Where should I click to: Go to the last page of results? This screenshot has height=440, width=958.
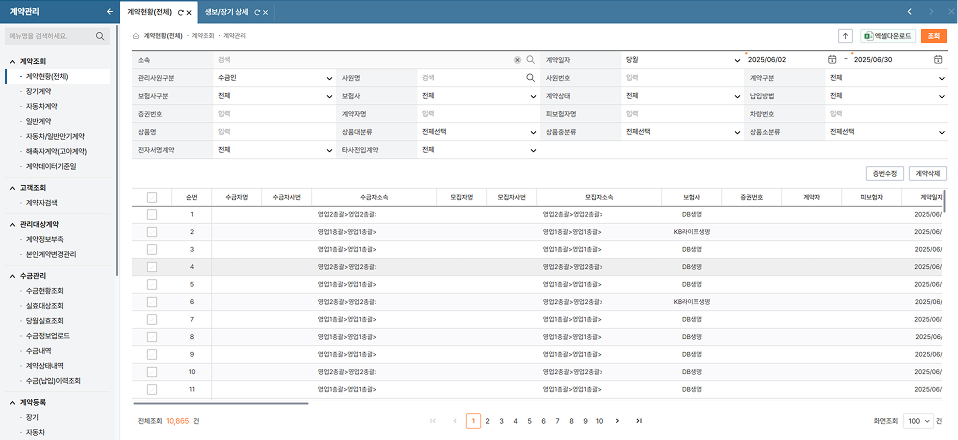click(638, 421)
